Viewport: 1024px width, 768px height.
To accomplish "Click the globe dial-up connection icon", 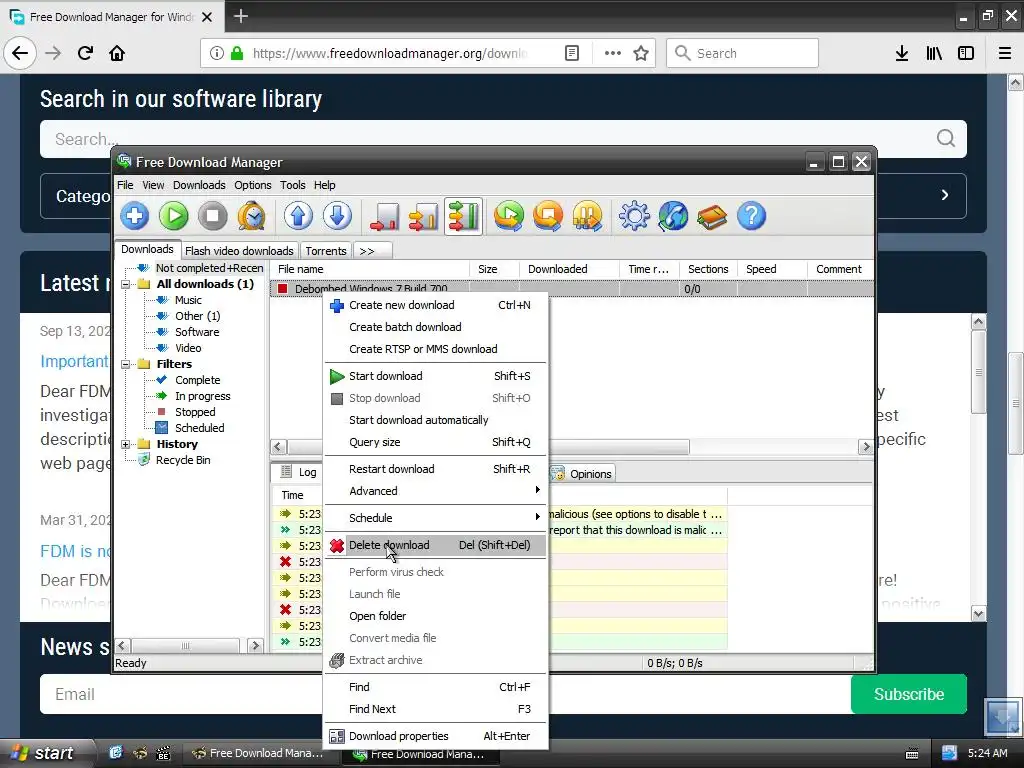I will click(673, 216).
